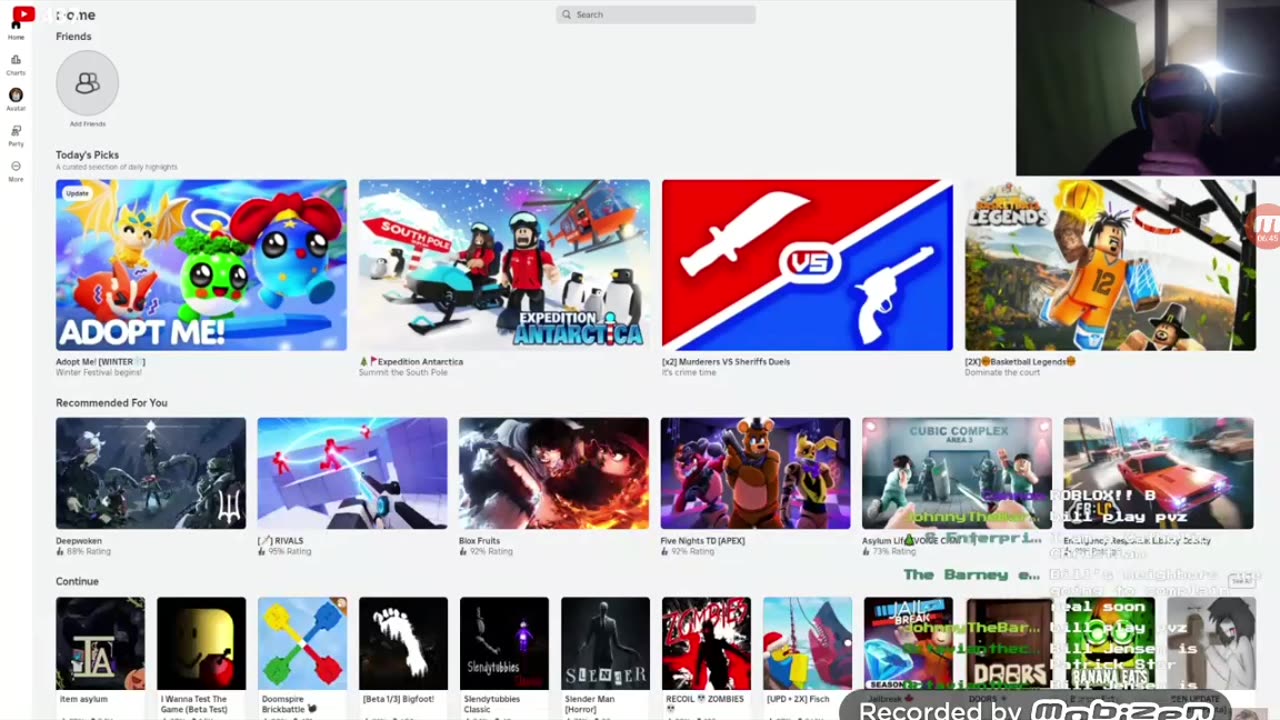The width and height of the screenshot is (1280, 720).
Task: Click the Expedition Antarctica title link
Action: coord(411,362)
